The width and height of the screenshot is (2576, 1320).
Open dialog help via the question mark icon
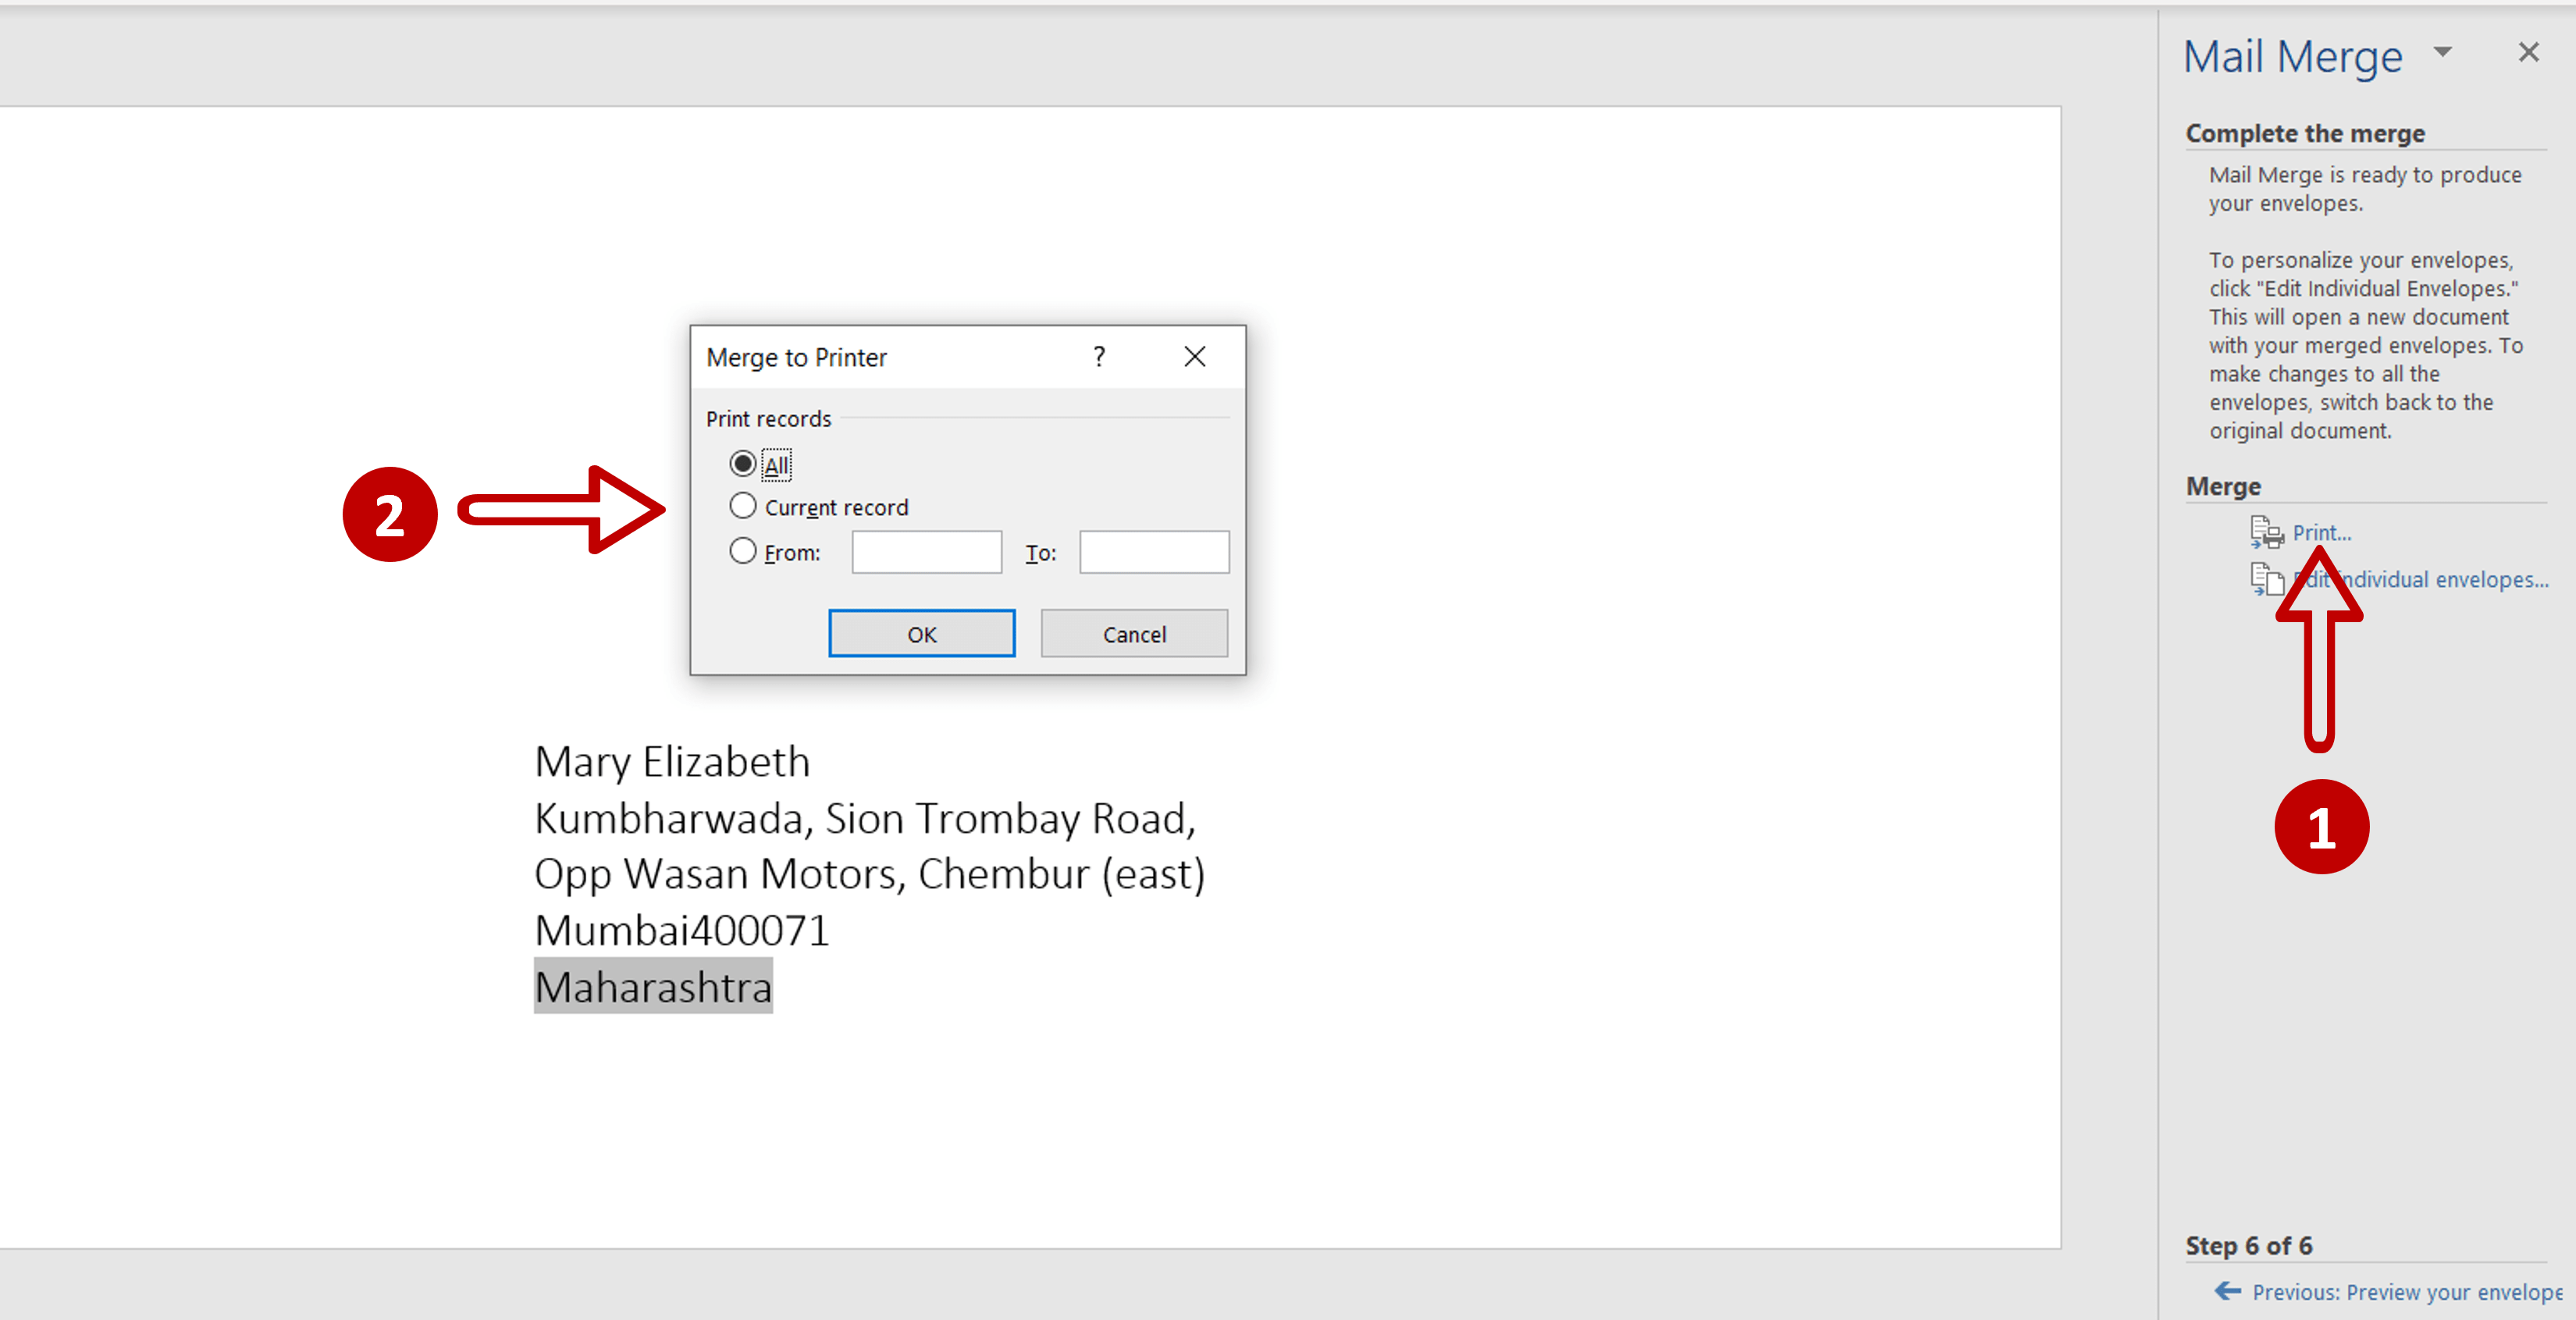(x=1098, y=356)
